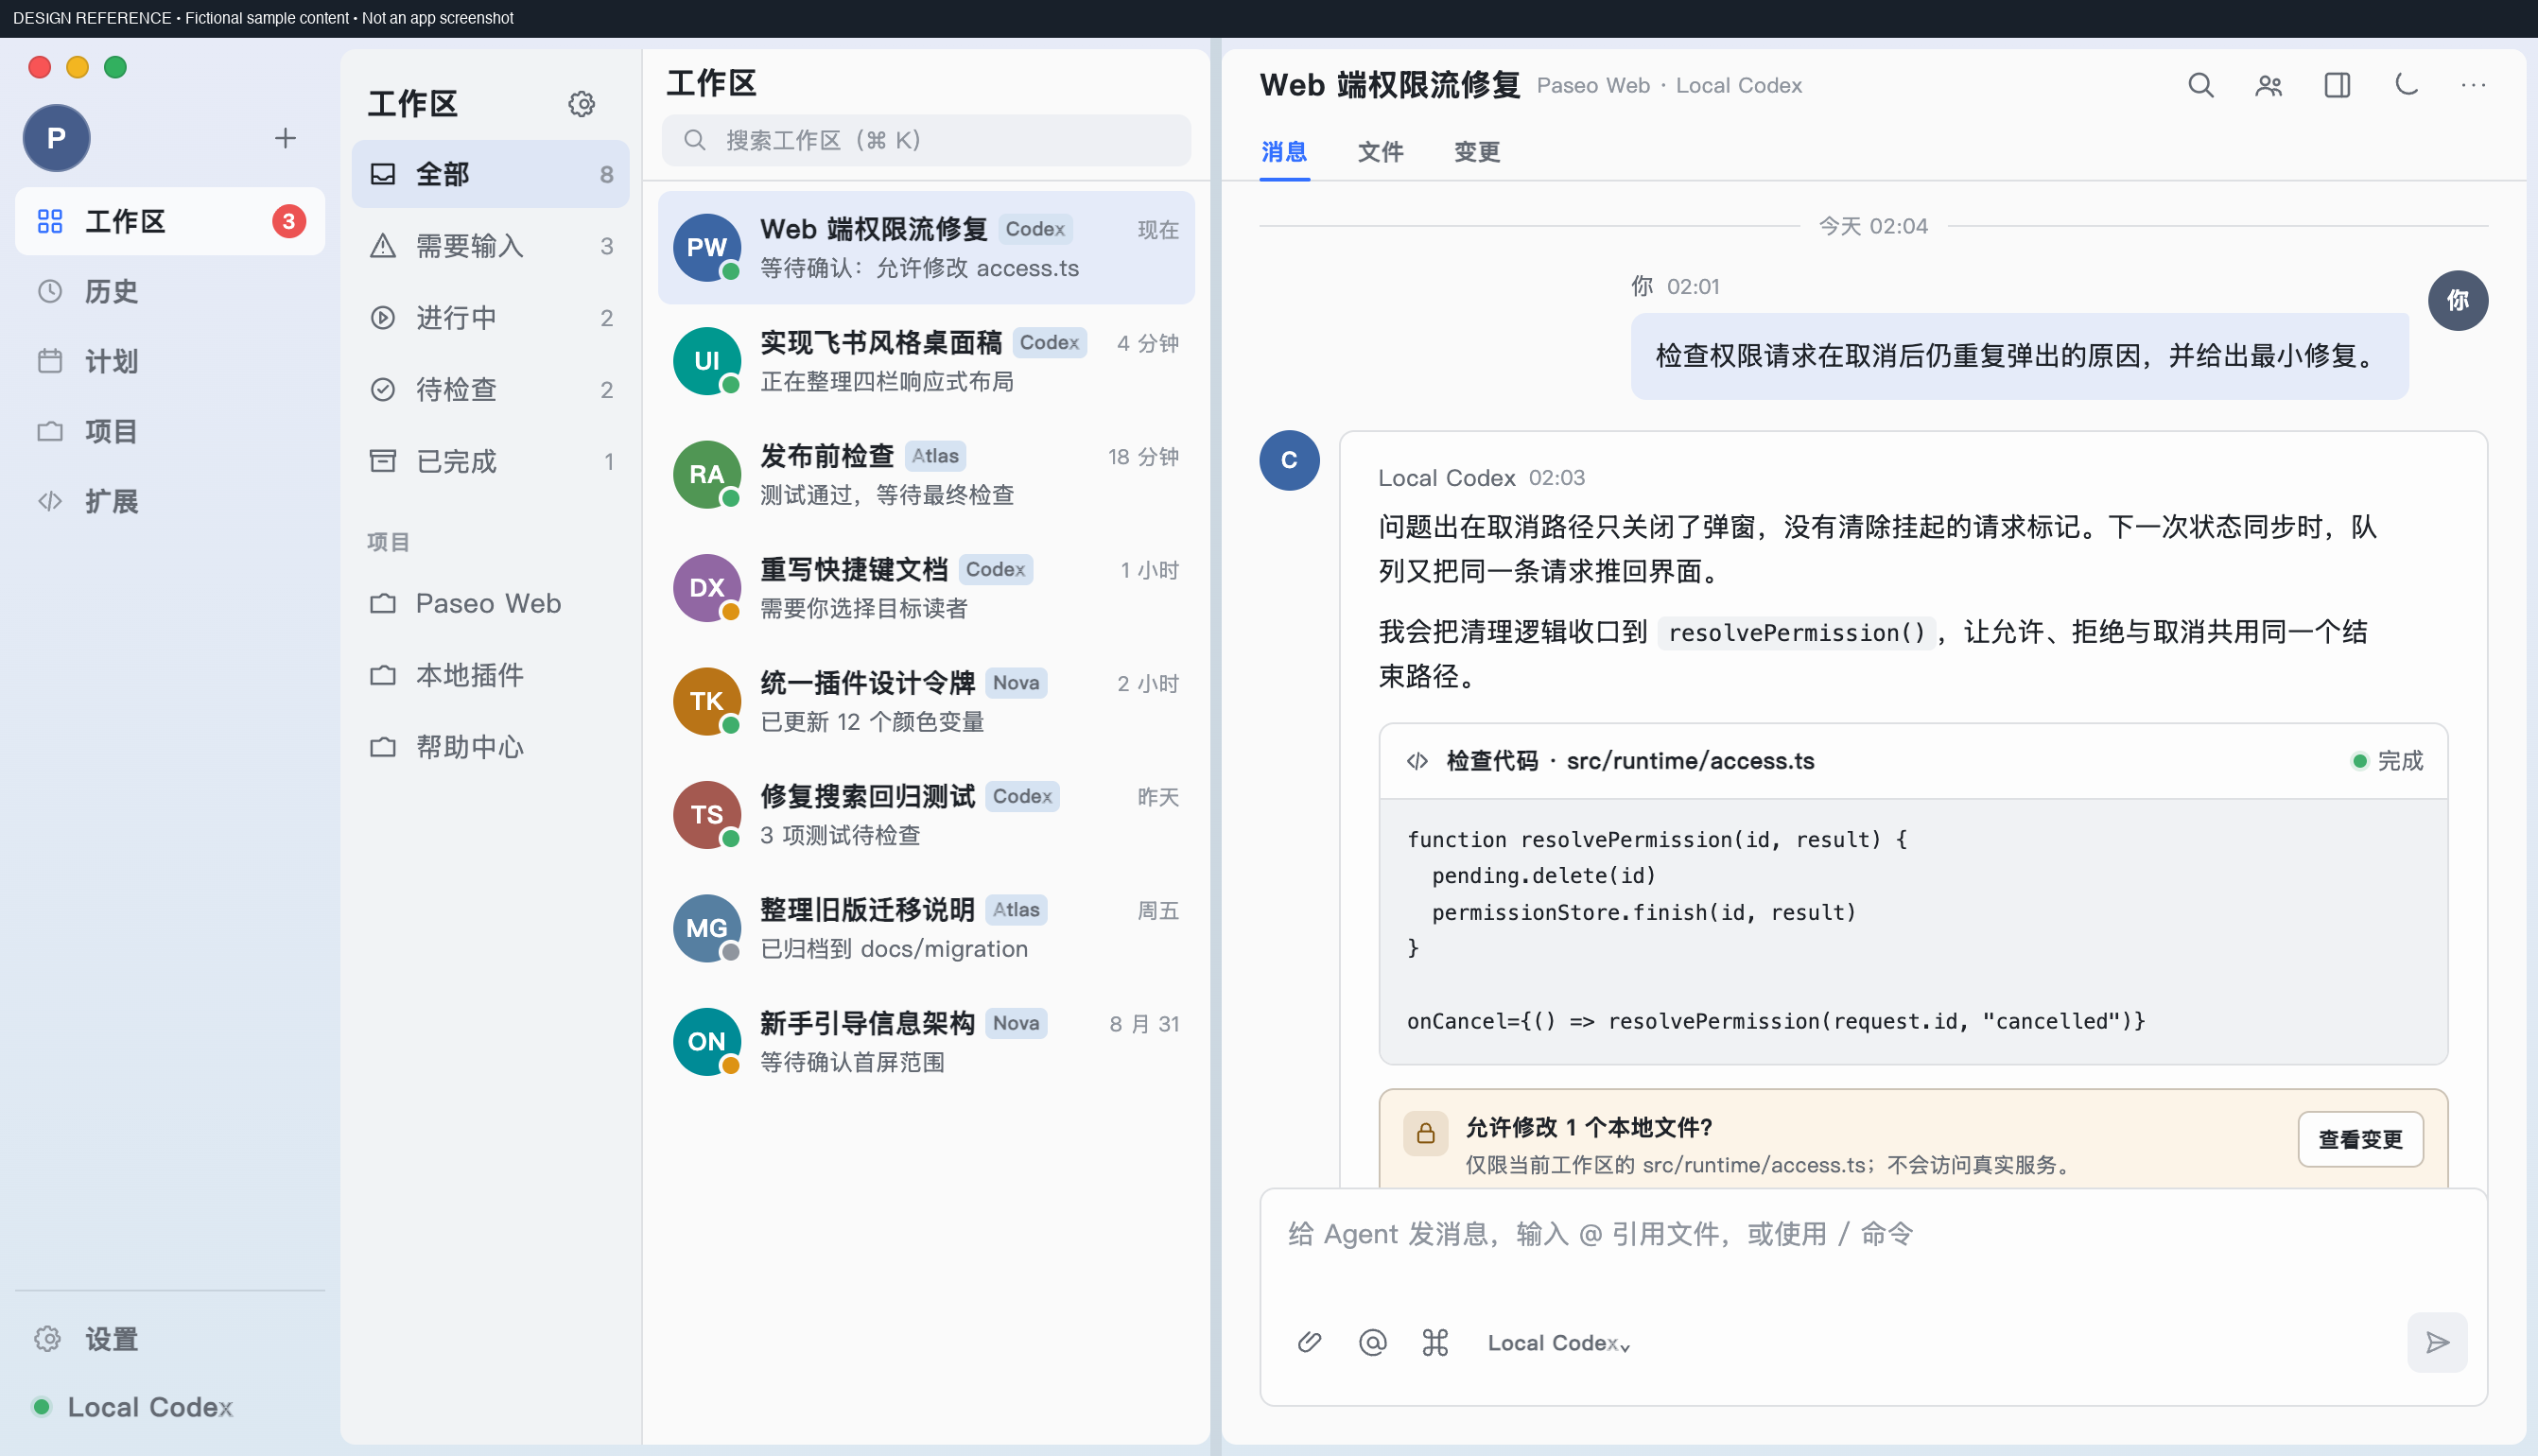Open 计划 in the left sidebar

click(x=170, y=361)
